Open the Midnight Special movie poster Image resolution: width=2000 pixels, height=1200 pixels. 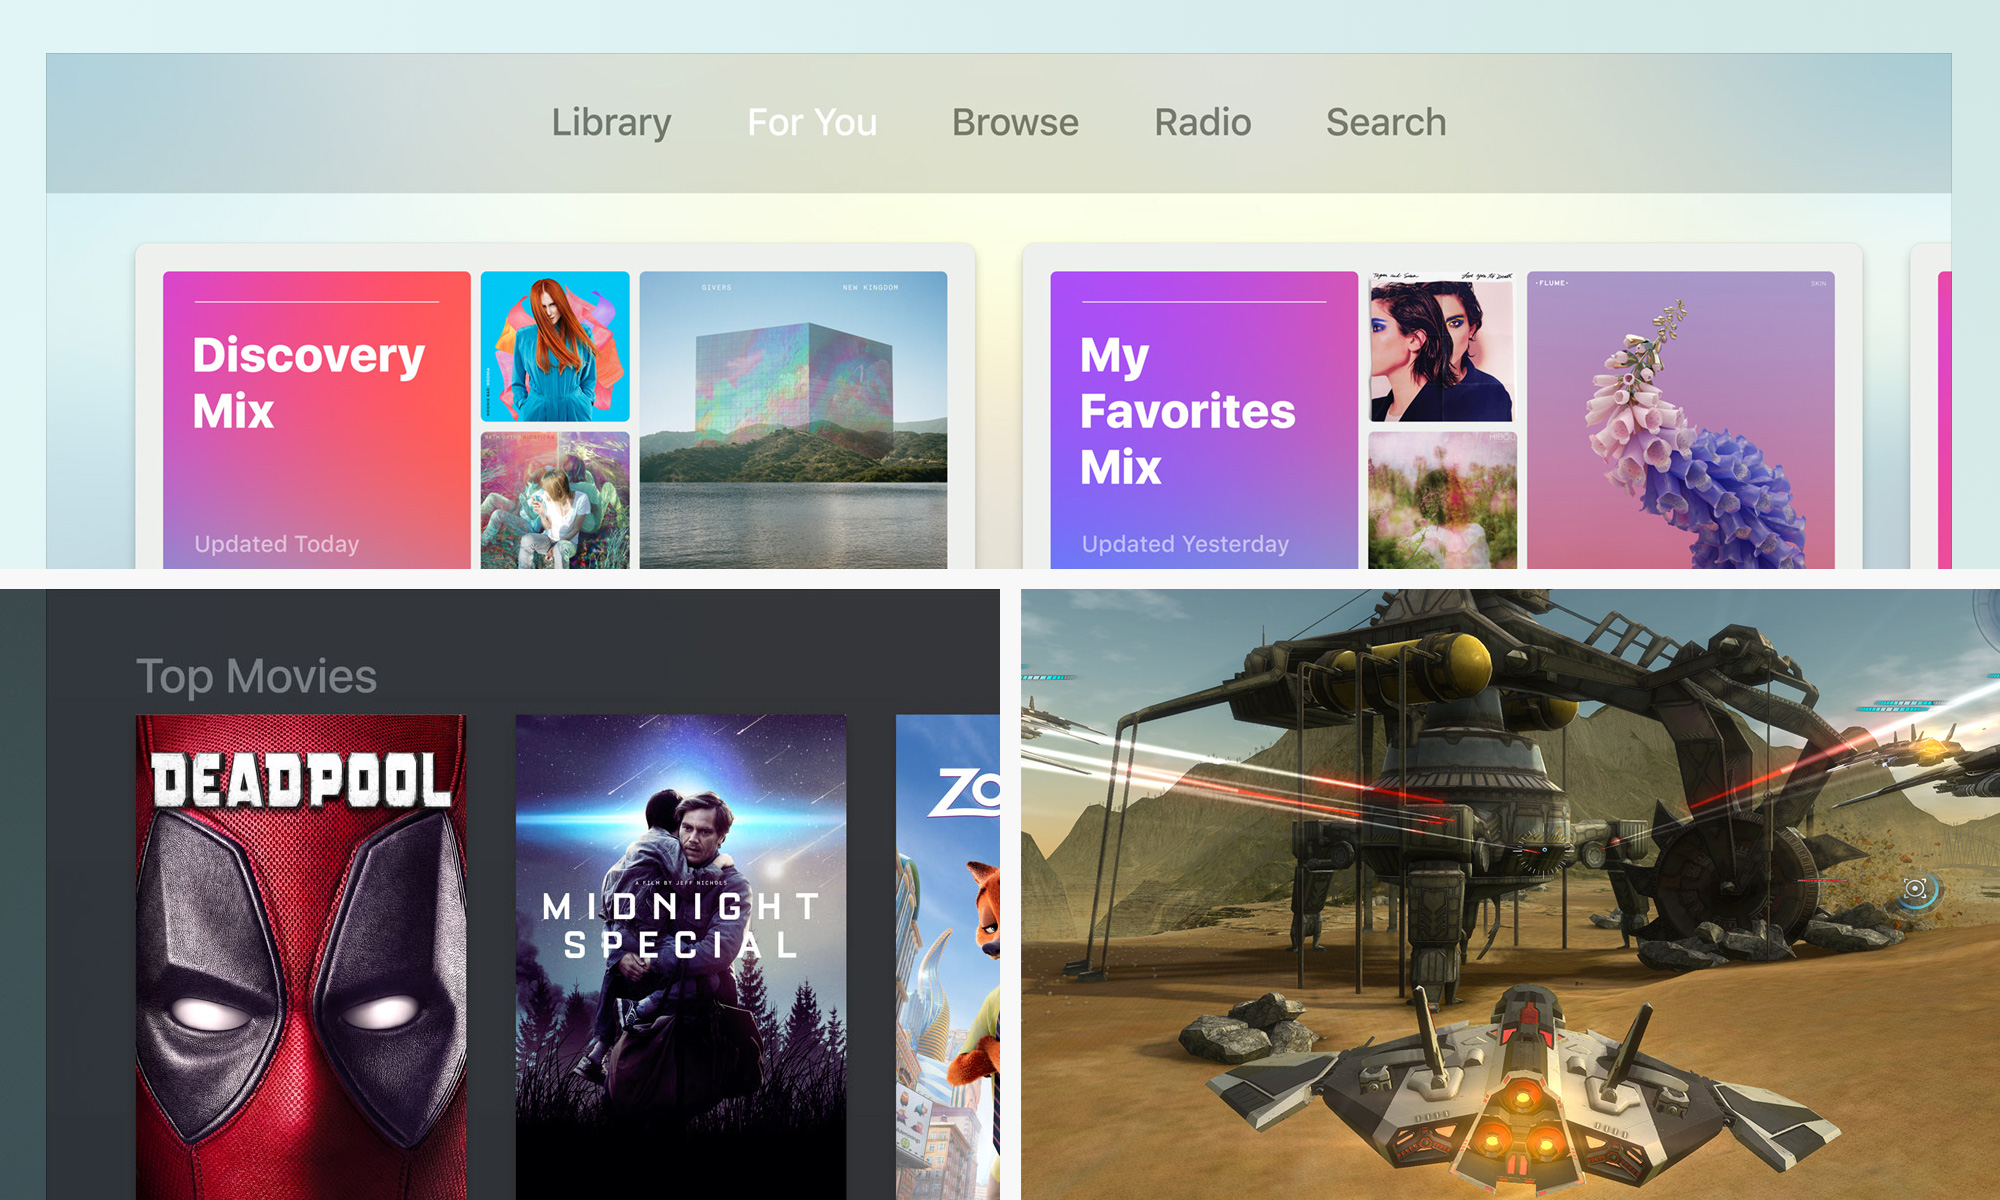[681, 957]
